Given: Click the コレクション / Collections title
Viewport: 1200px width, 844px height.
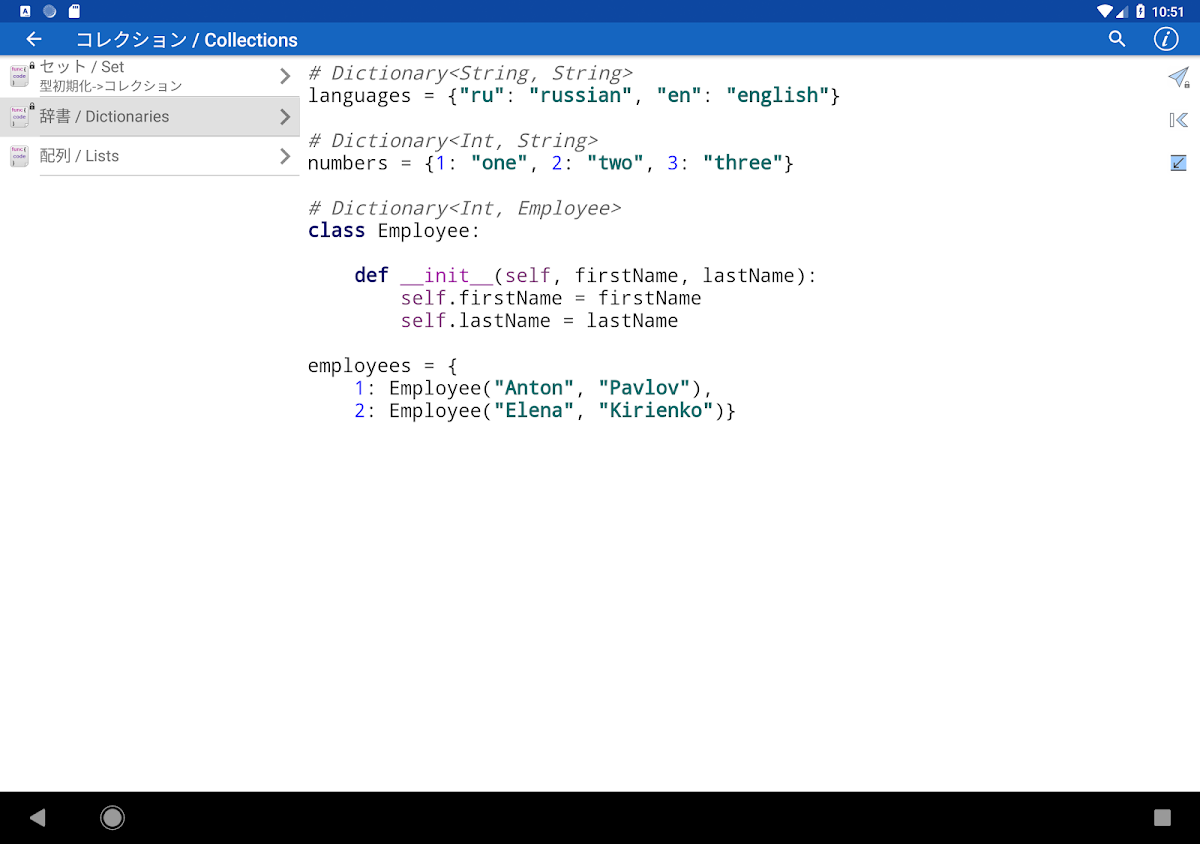Looking at the screenshot, I should (187, 40).
